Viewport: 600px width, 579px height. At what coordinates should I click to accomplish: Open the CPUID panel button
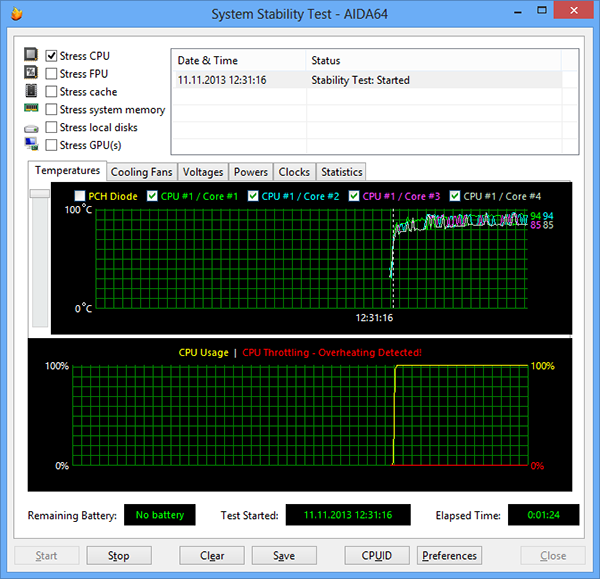pyautogui.click(x=377, y=555)
